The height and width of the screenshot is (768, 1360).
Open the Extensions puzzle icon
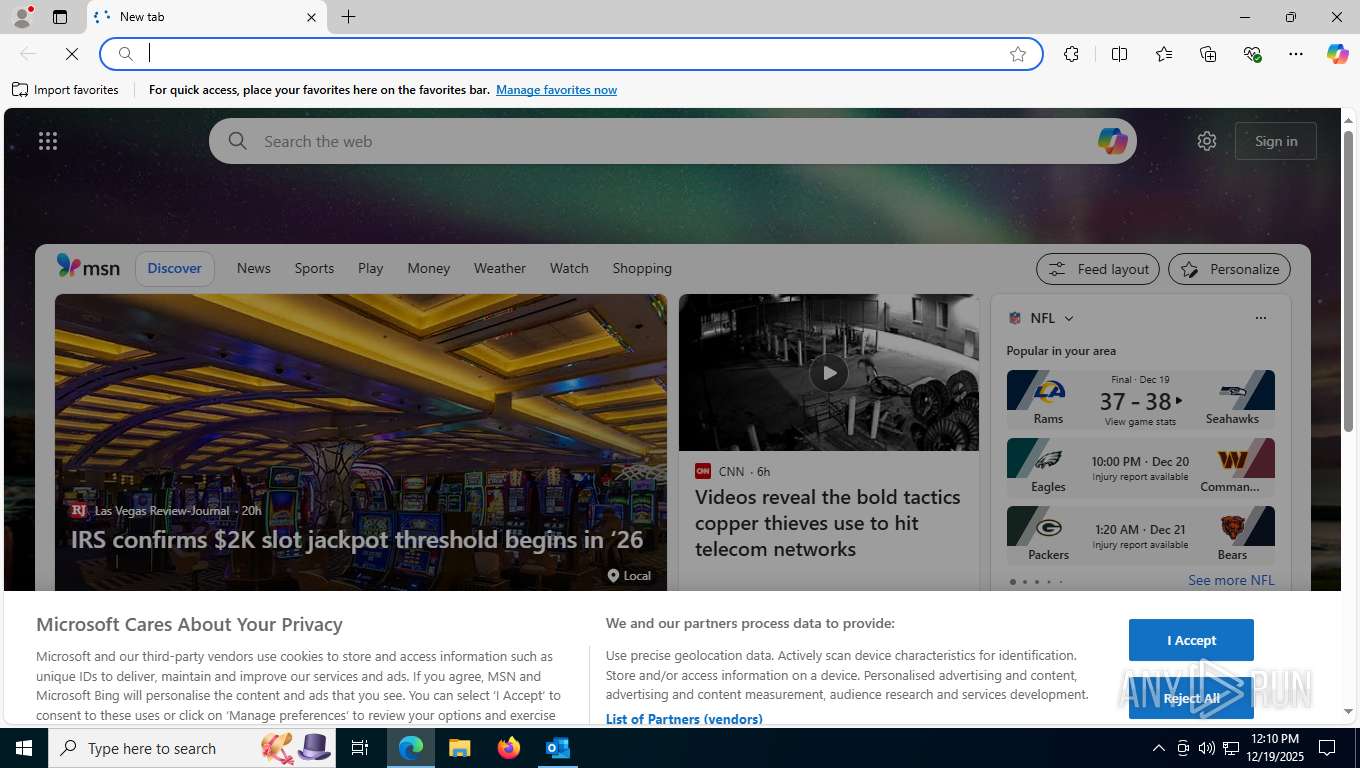[x=1071, y=54]
